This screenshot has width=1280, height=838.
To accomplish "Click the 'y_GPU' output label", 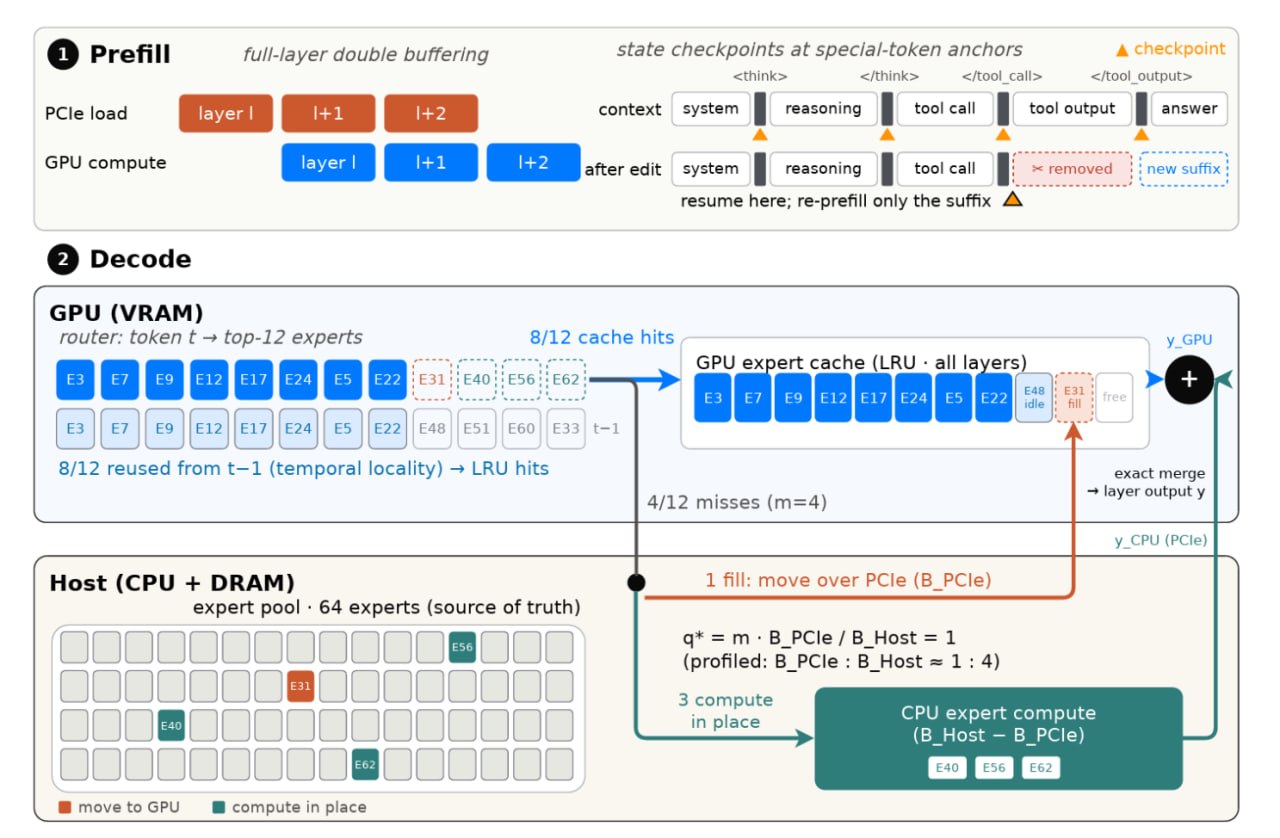I will pos(1189,340).
